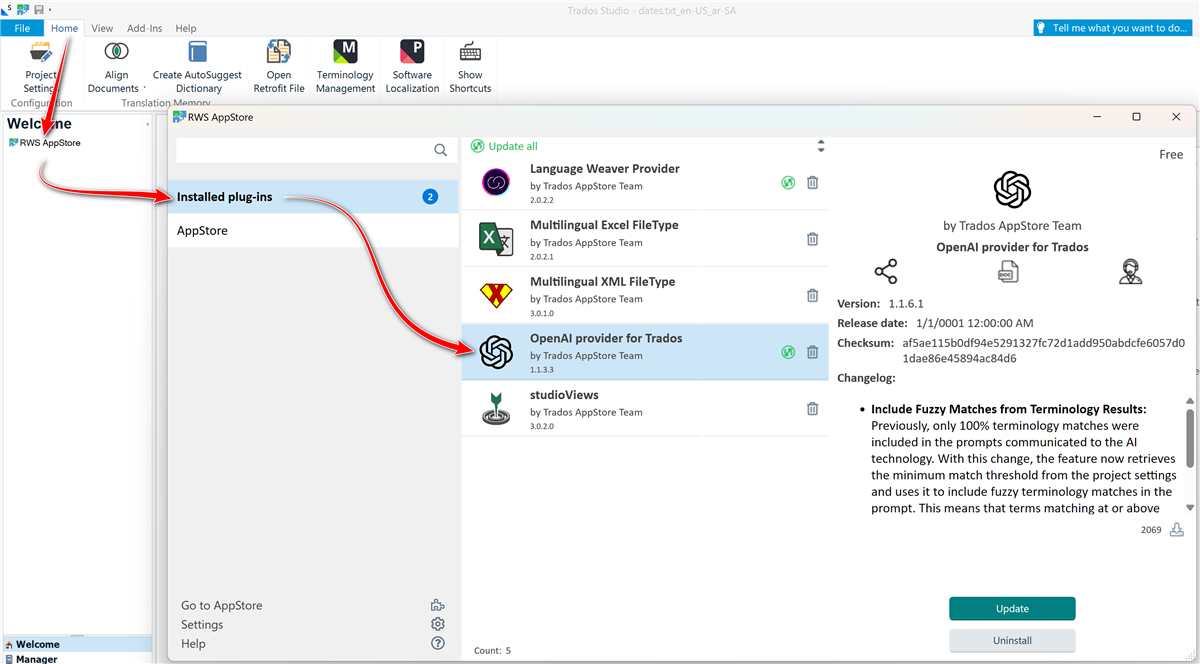Click the Uninstall button

[1012, 640]
